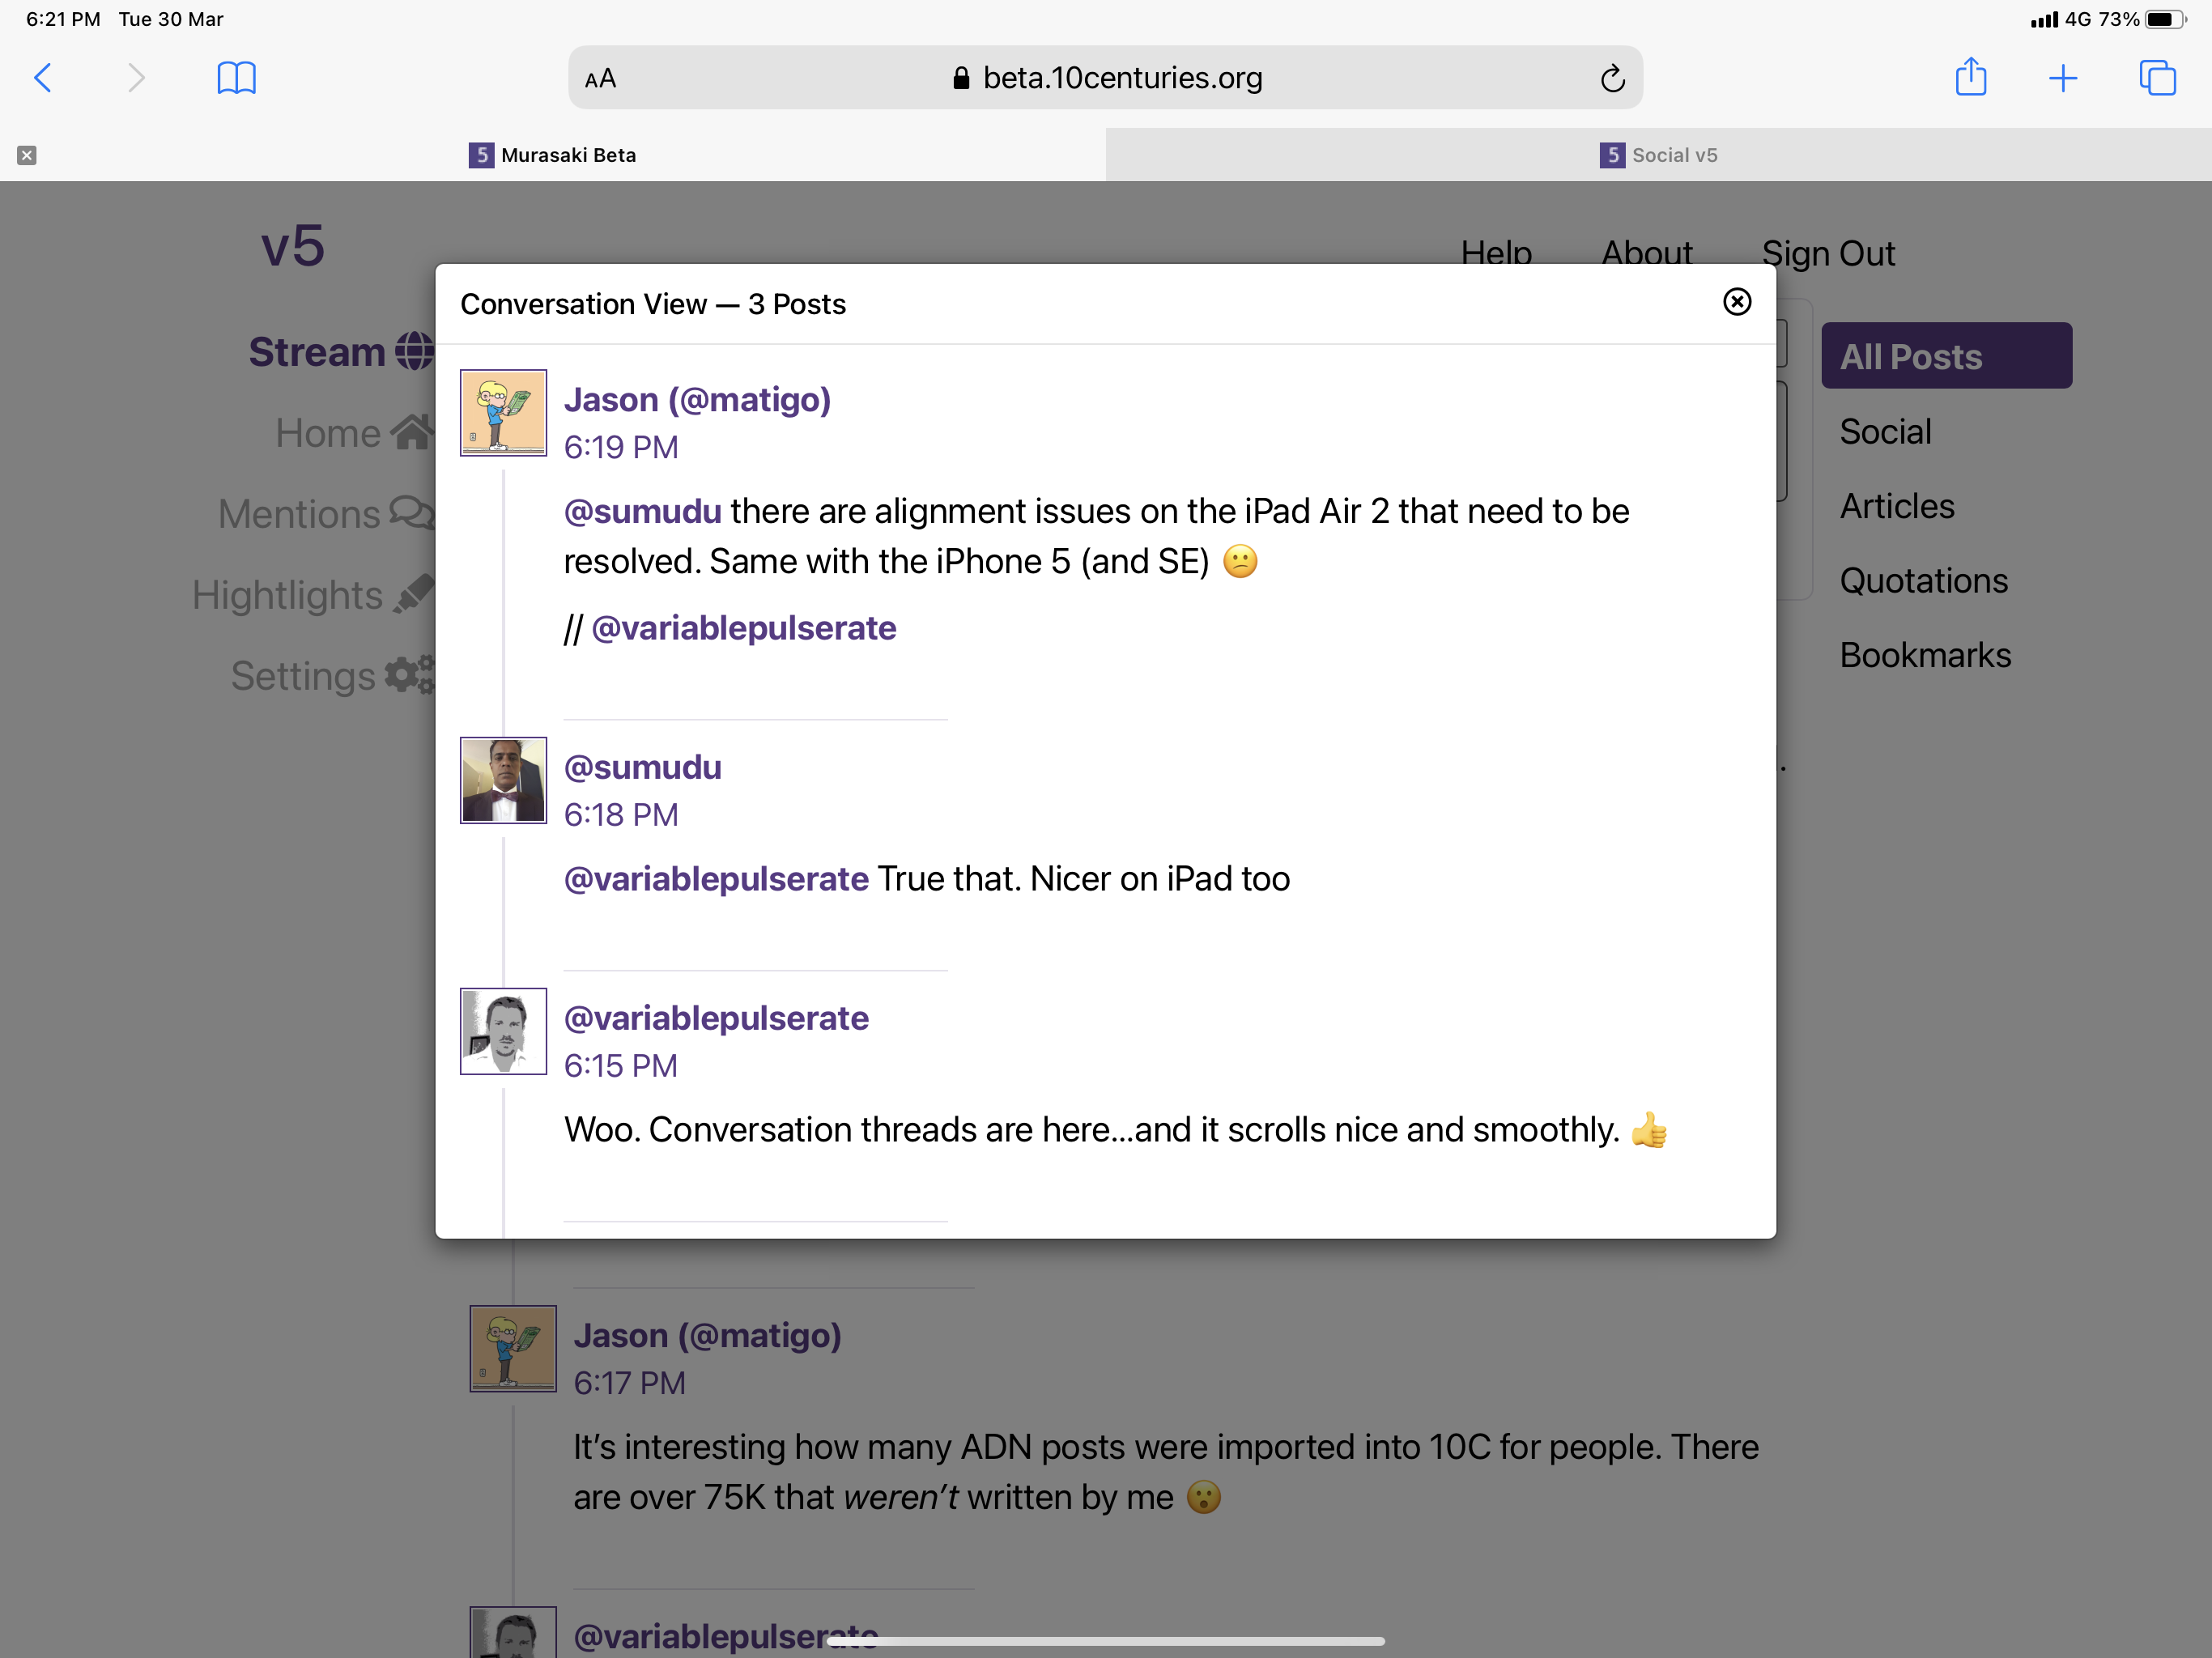The image size is (2212, 1658).
Task: Tap Jason's cartoon avatar in dialog
Action: 503,413
